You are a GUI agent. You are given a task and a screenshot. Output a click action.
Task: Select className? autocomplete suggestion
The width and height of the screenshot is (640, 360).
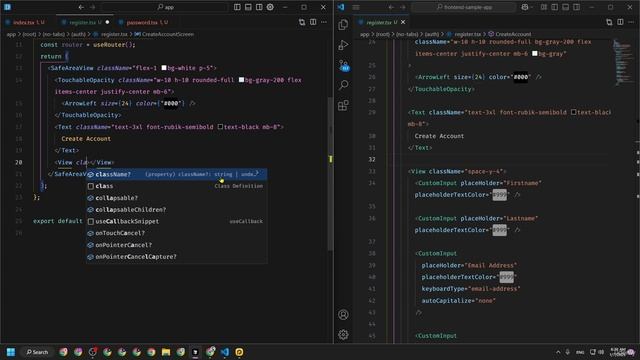[x=177, y=174]
